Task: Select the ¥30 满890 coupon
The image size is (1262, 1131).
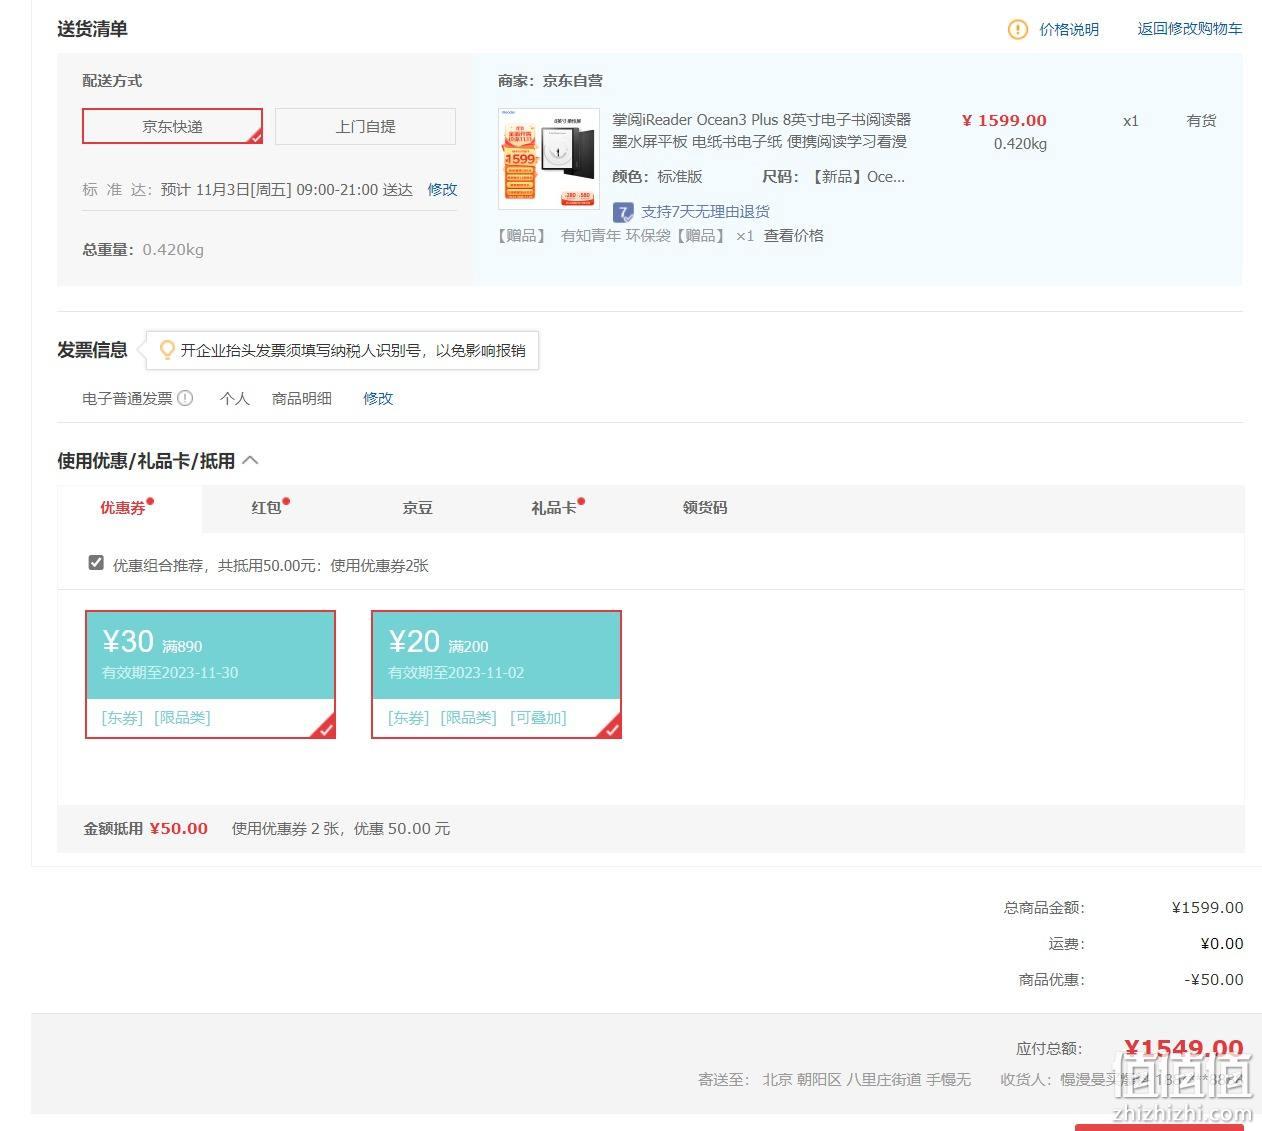Action: coord(210,675)
